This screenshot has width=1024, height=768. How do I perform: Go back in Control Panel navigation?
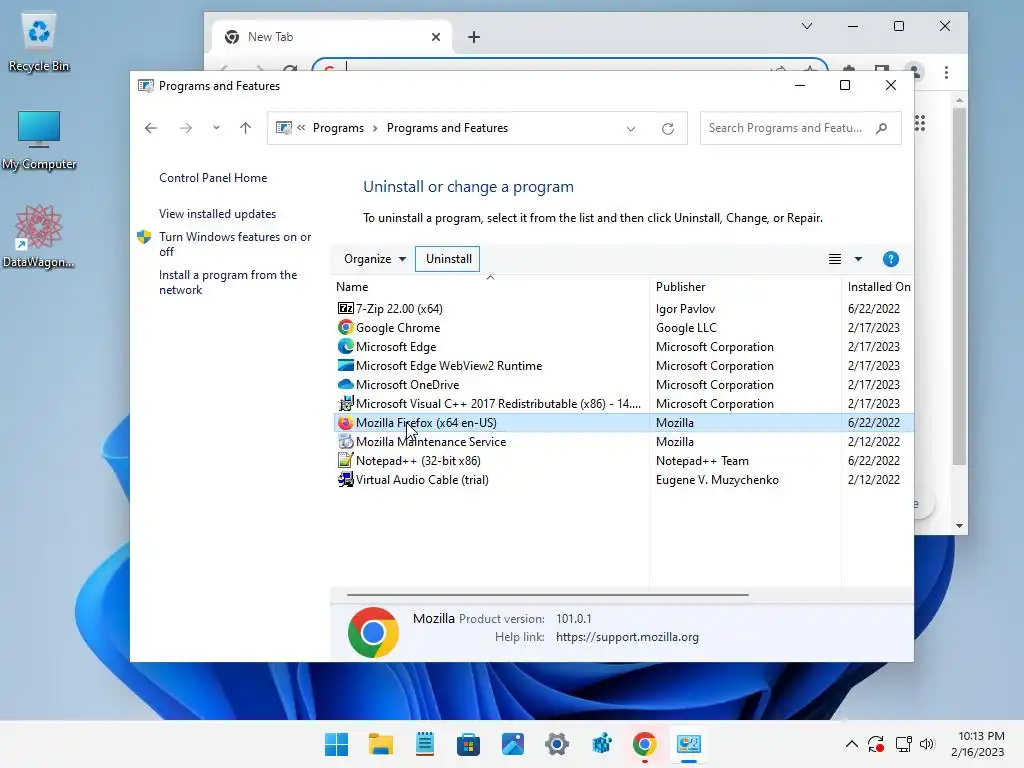tap(151, 128)
